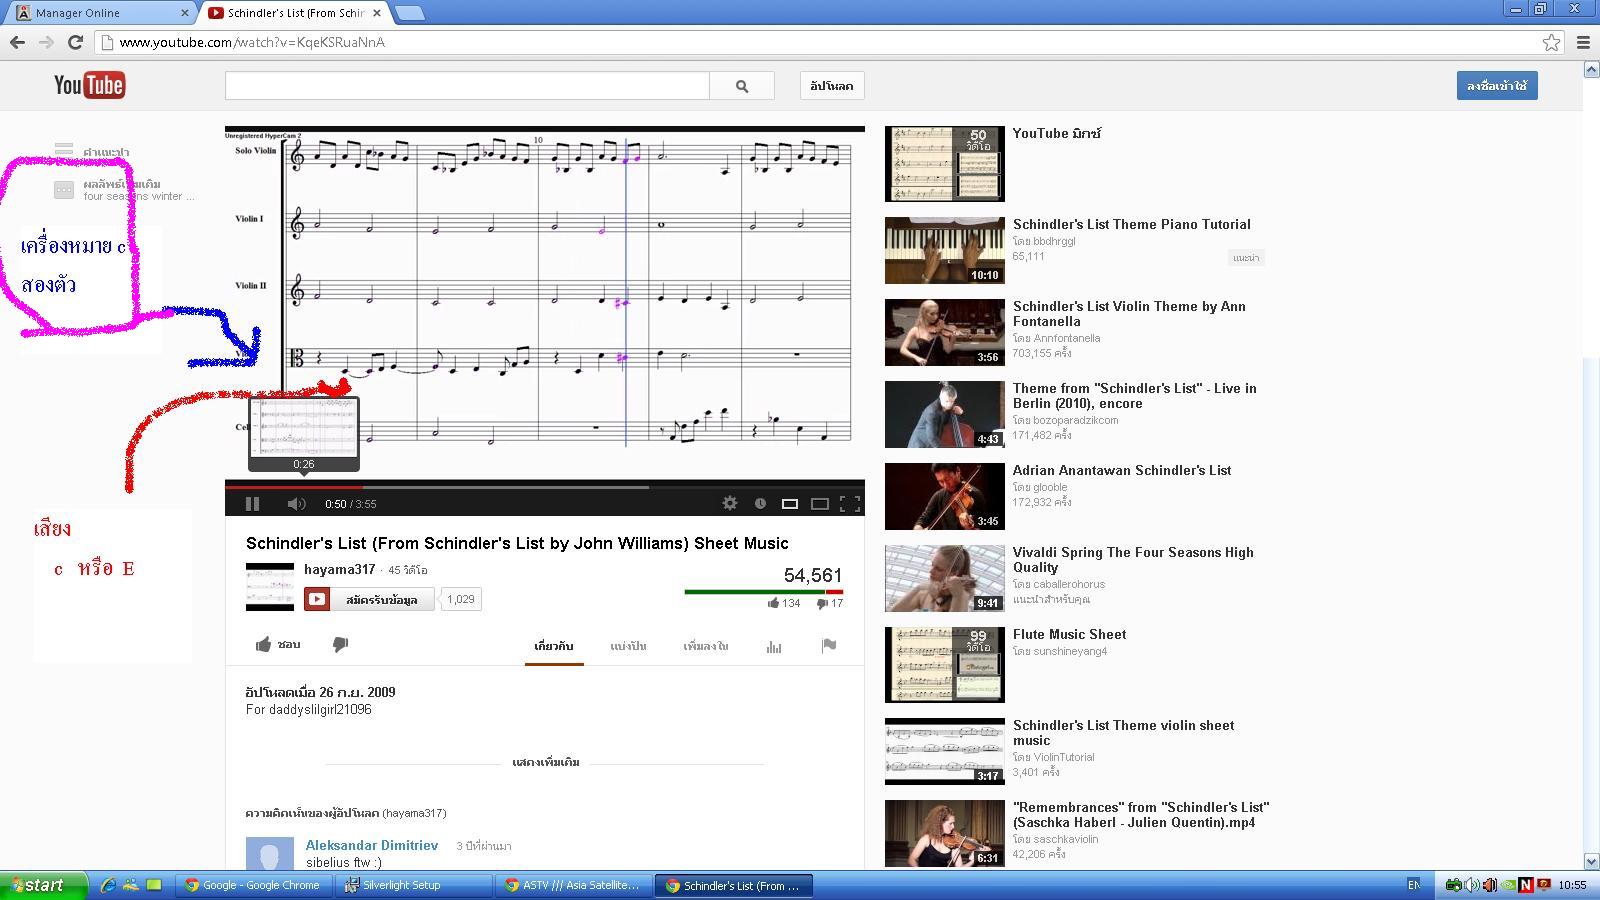1600x900 pixels.
Task: Switch to large player size
Action: 820,504
